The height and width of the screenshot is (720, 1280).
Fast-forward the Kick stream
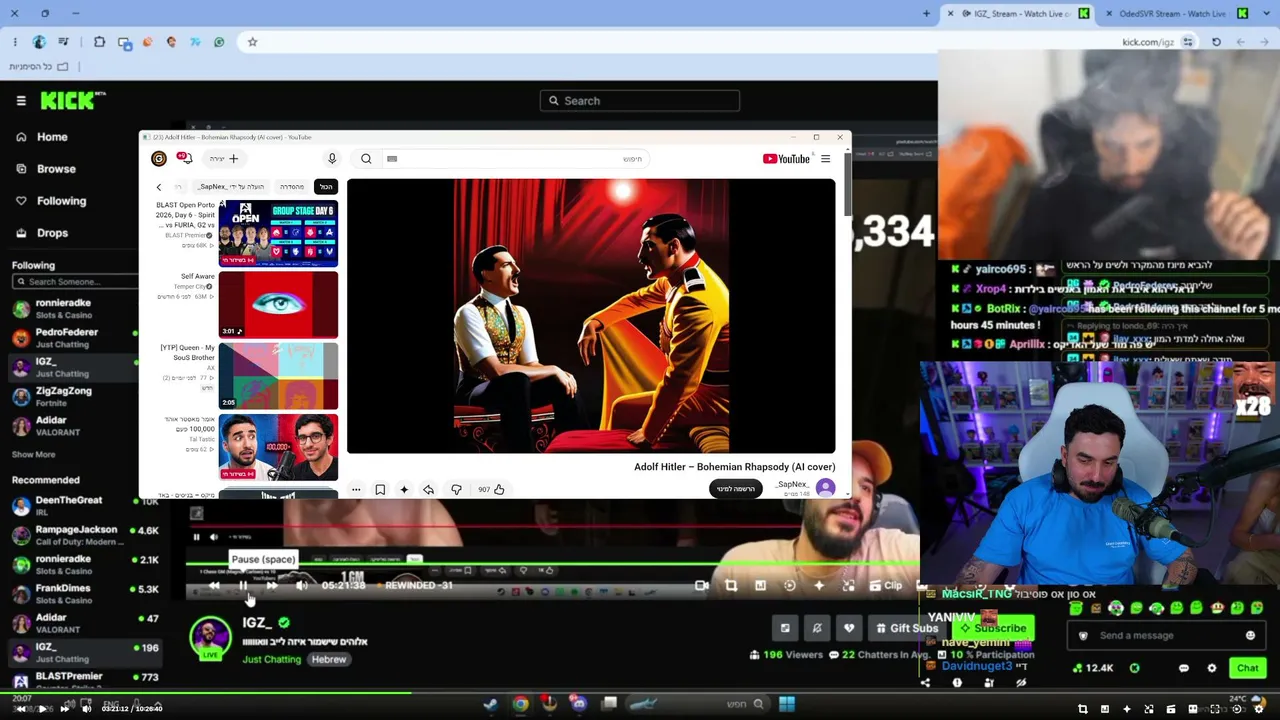click(272, 586)
